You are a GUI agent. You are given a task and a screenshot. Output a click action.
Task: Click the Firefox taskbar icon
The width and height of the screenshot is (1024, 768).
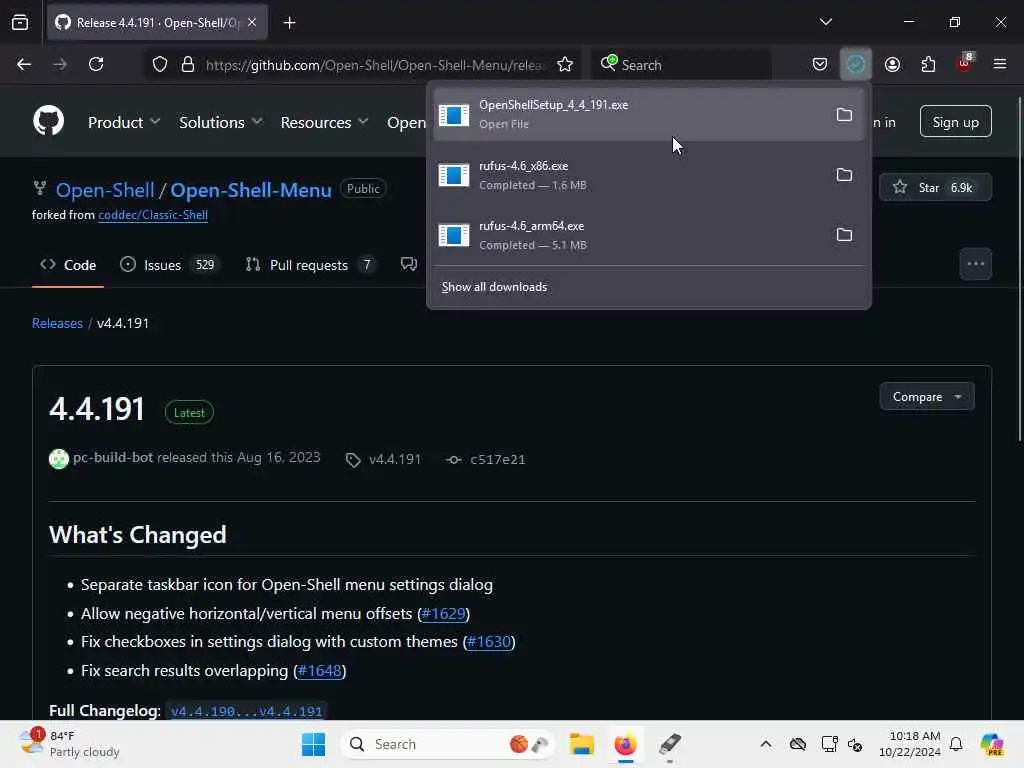625,744
